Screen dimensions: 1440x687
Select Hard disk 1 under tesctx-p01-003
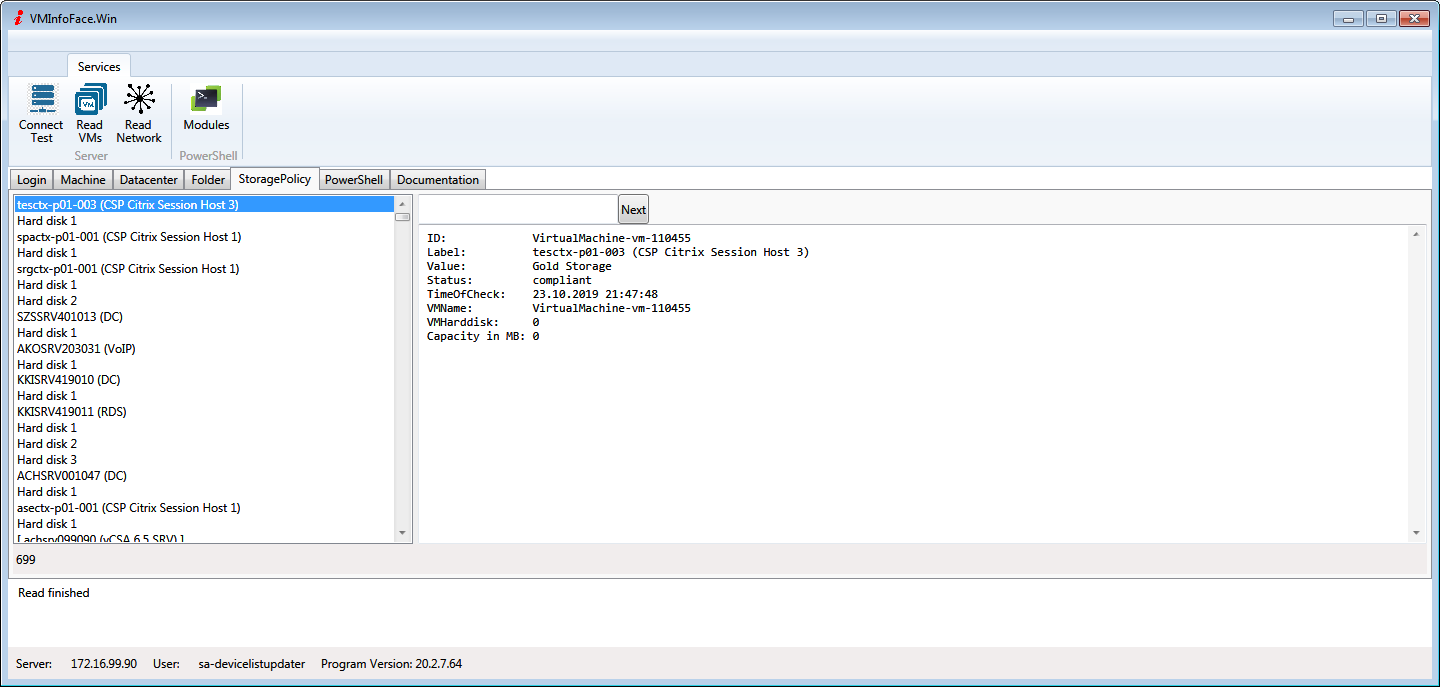pos(205,221)
